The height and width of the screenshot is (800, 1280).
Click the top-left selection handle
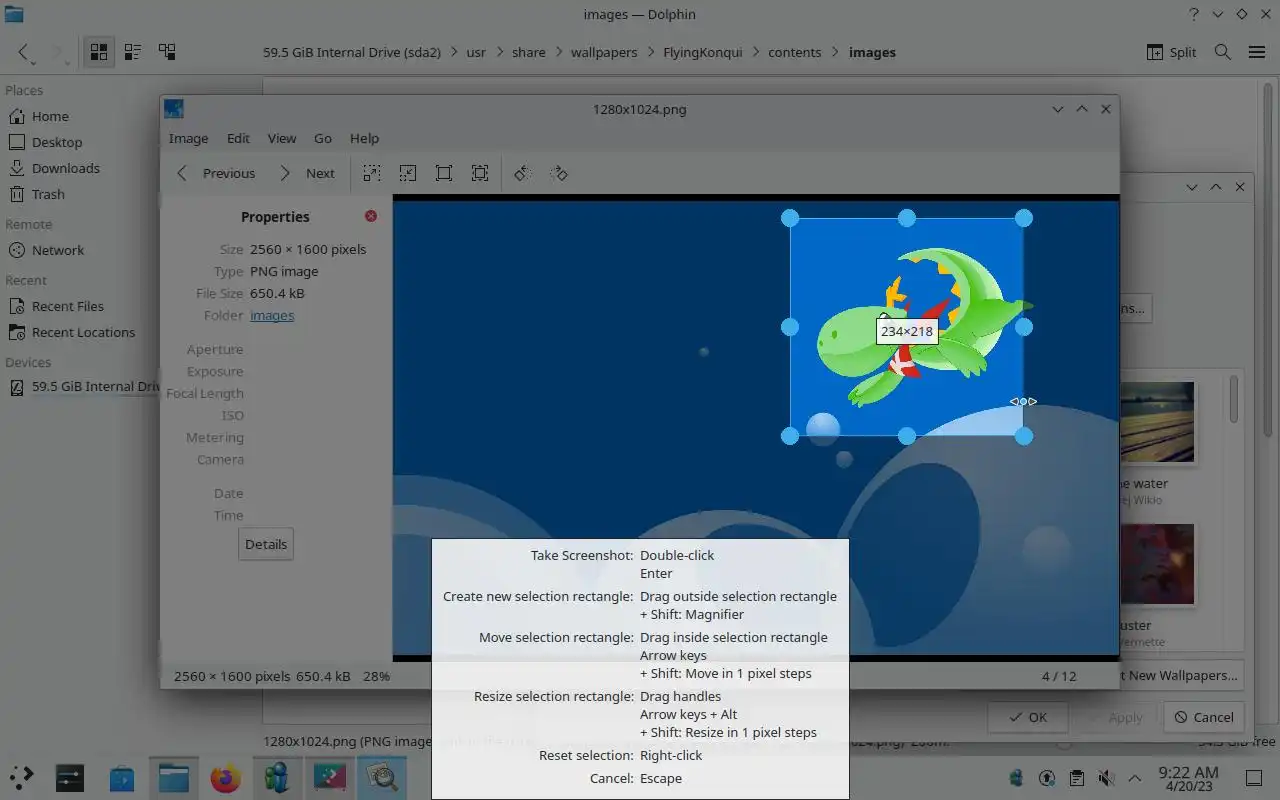pyautogui.click(x=789, y=217)
